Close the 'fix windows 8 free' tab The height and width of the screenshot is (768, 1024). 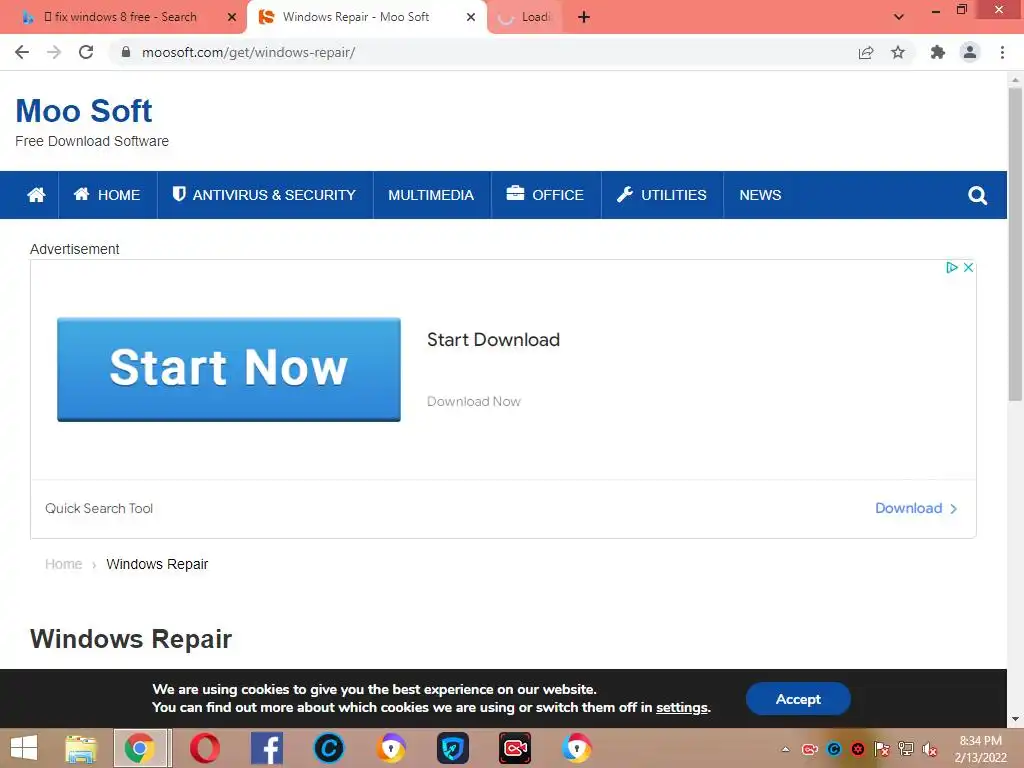point(231,17)
